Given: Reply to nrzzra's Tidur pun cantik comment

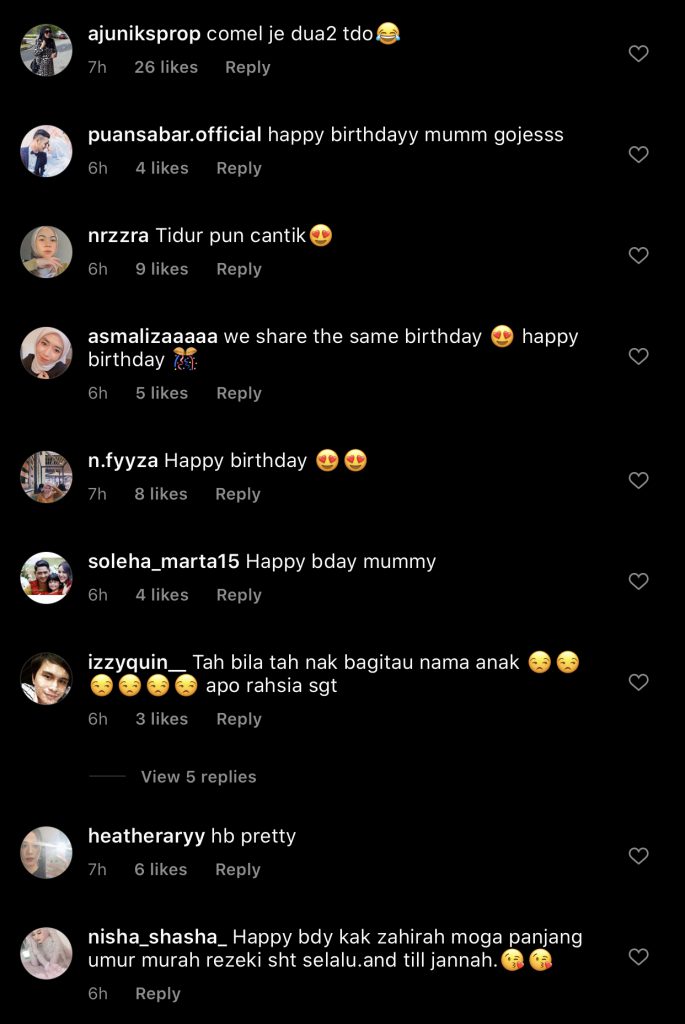Looking at the screenshot, I should click(238, 269).
